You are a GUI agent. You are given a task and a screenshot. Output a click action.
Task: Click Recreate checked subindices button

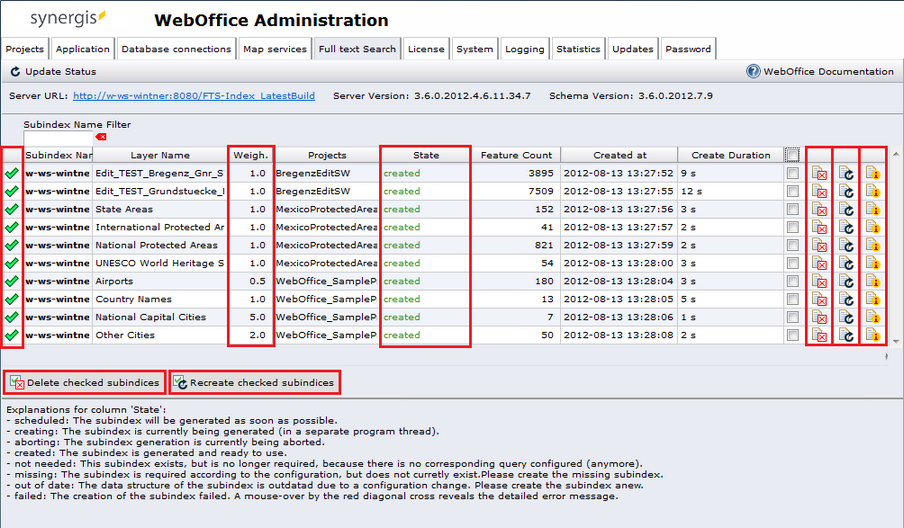[x=254, y=383]
